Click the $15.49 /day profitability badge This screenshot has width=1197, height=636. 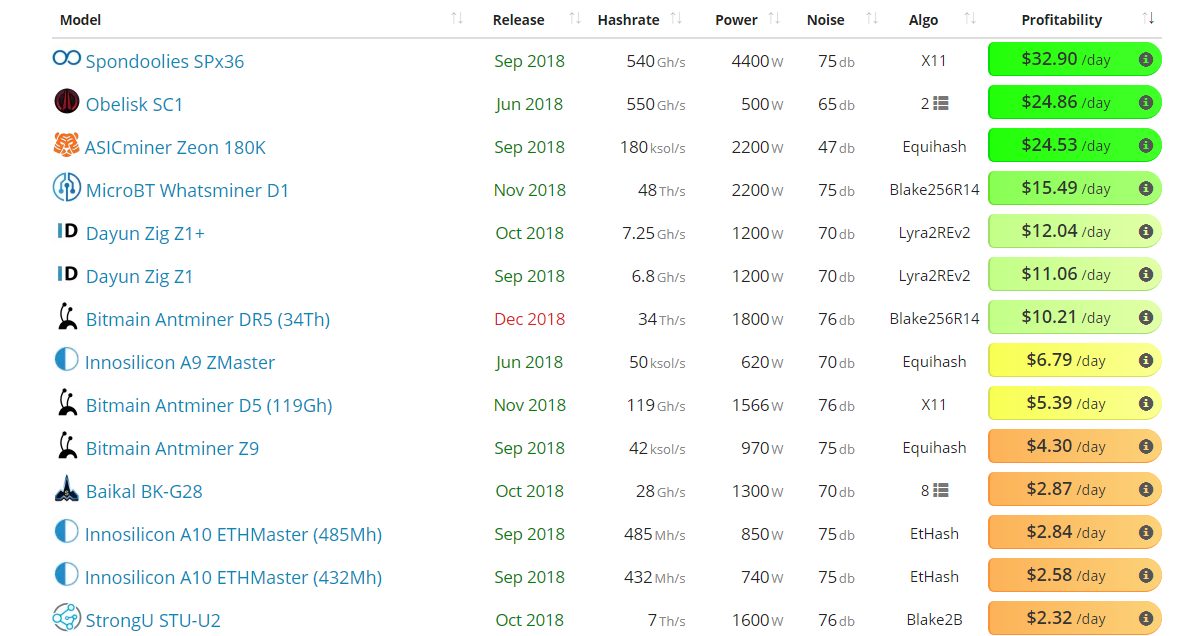pos(1074,189)
